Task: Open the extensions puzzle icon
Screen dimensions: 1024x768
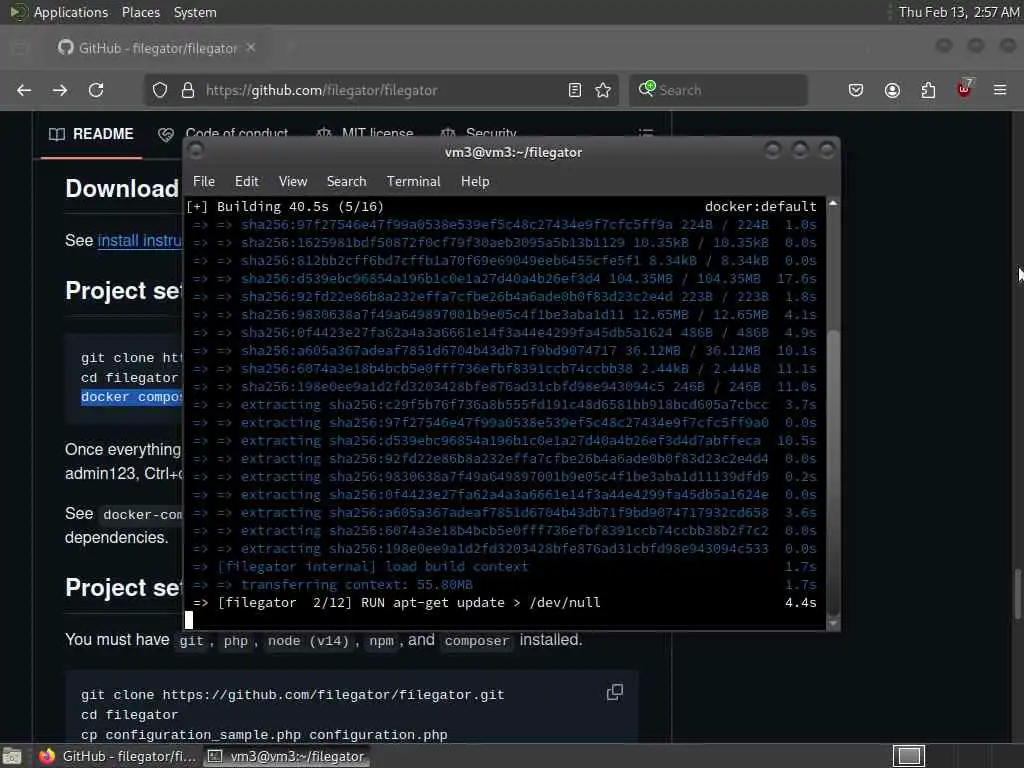Action: pyautogui.click(x=928, y=90)
